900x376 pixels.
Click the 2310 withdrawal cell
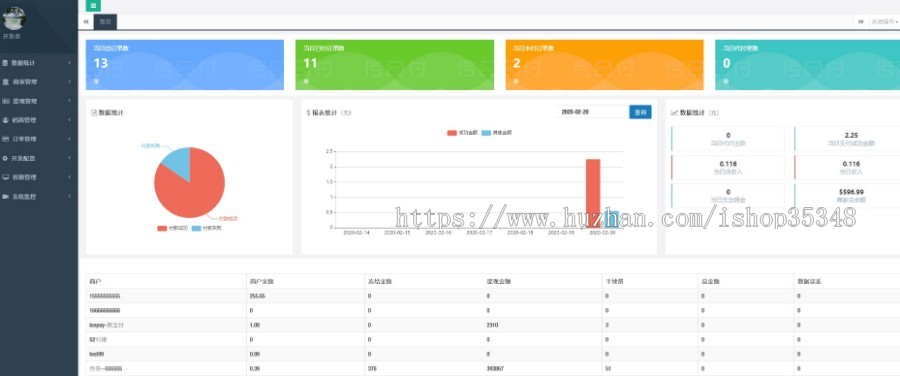(492, 325)
